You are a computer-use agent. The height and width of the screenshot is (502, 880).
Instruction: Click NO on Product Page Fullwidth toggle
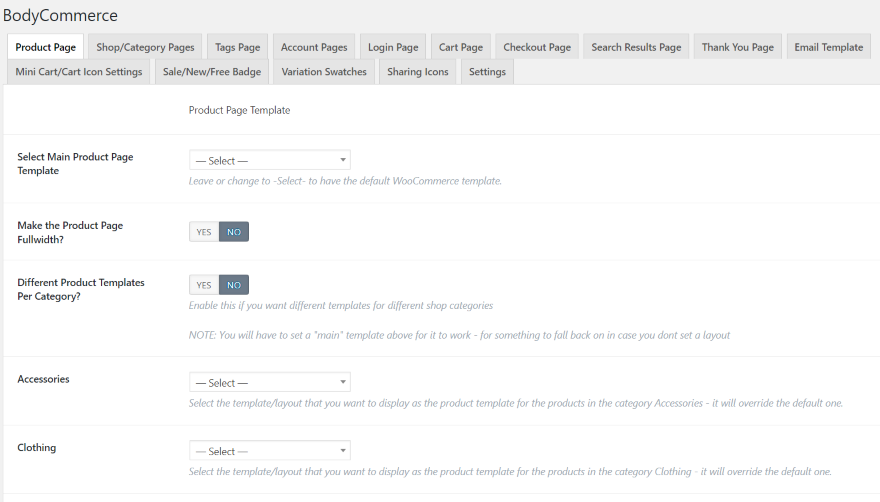tap(234, 232)
